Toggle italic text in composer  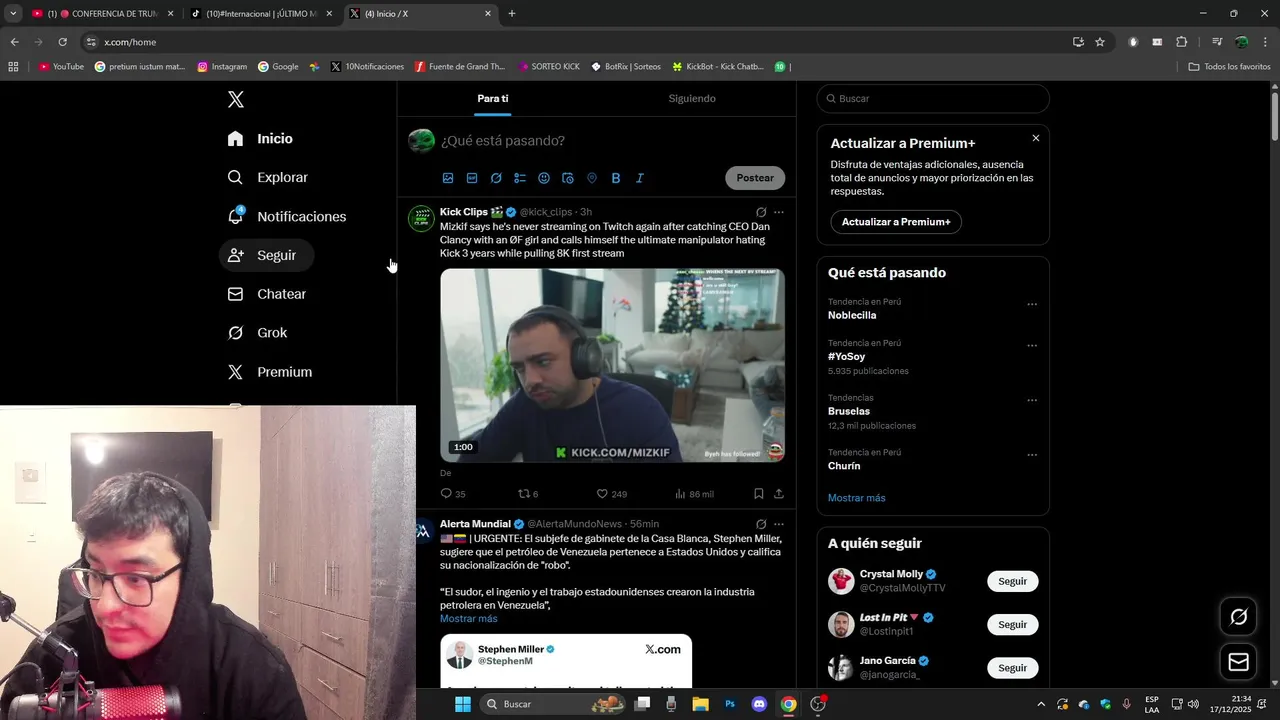(x=640, y=178)
